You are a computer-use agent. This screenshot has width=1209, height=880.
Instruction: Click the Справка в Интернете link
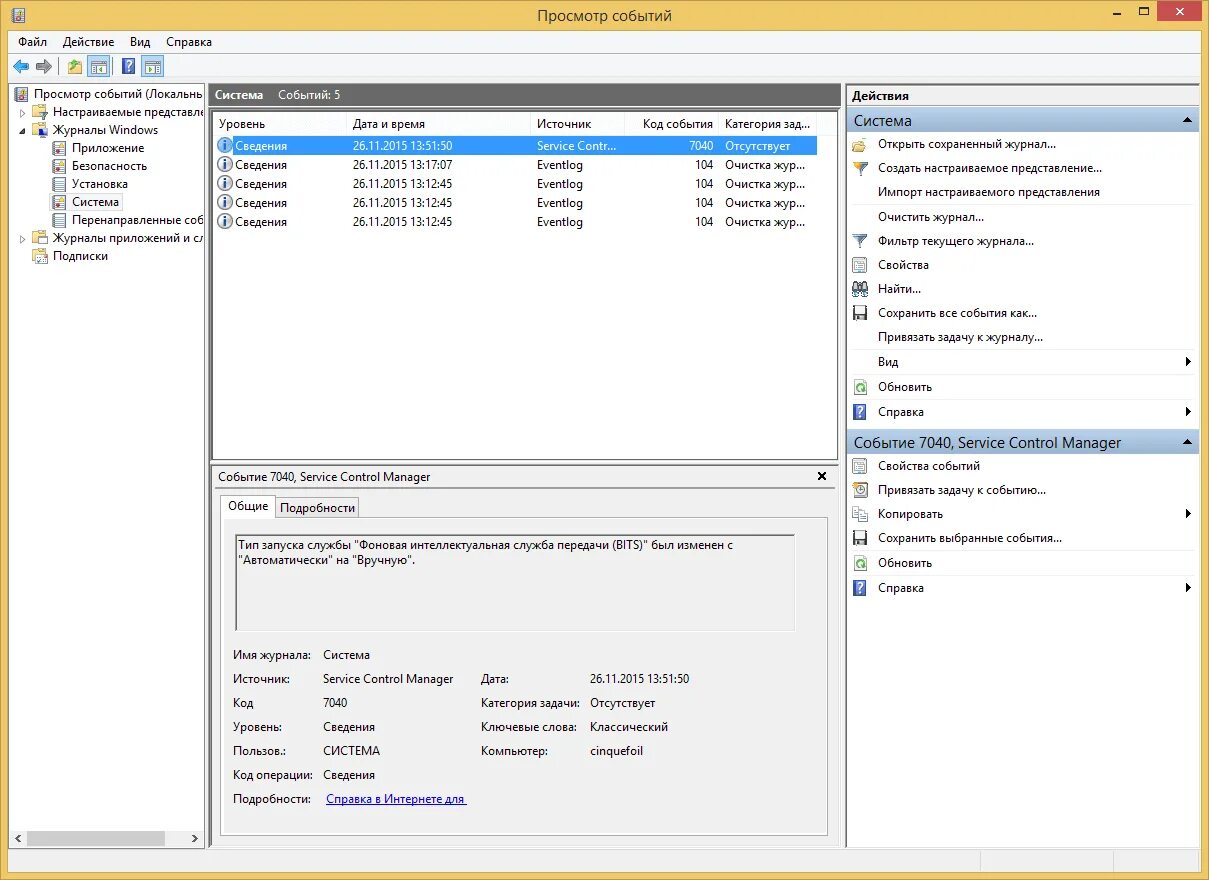pyautogui.click(x=396, y=799)
